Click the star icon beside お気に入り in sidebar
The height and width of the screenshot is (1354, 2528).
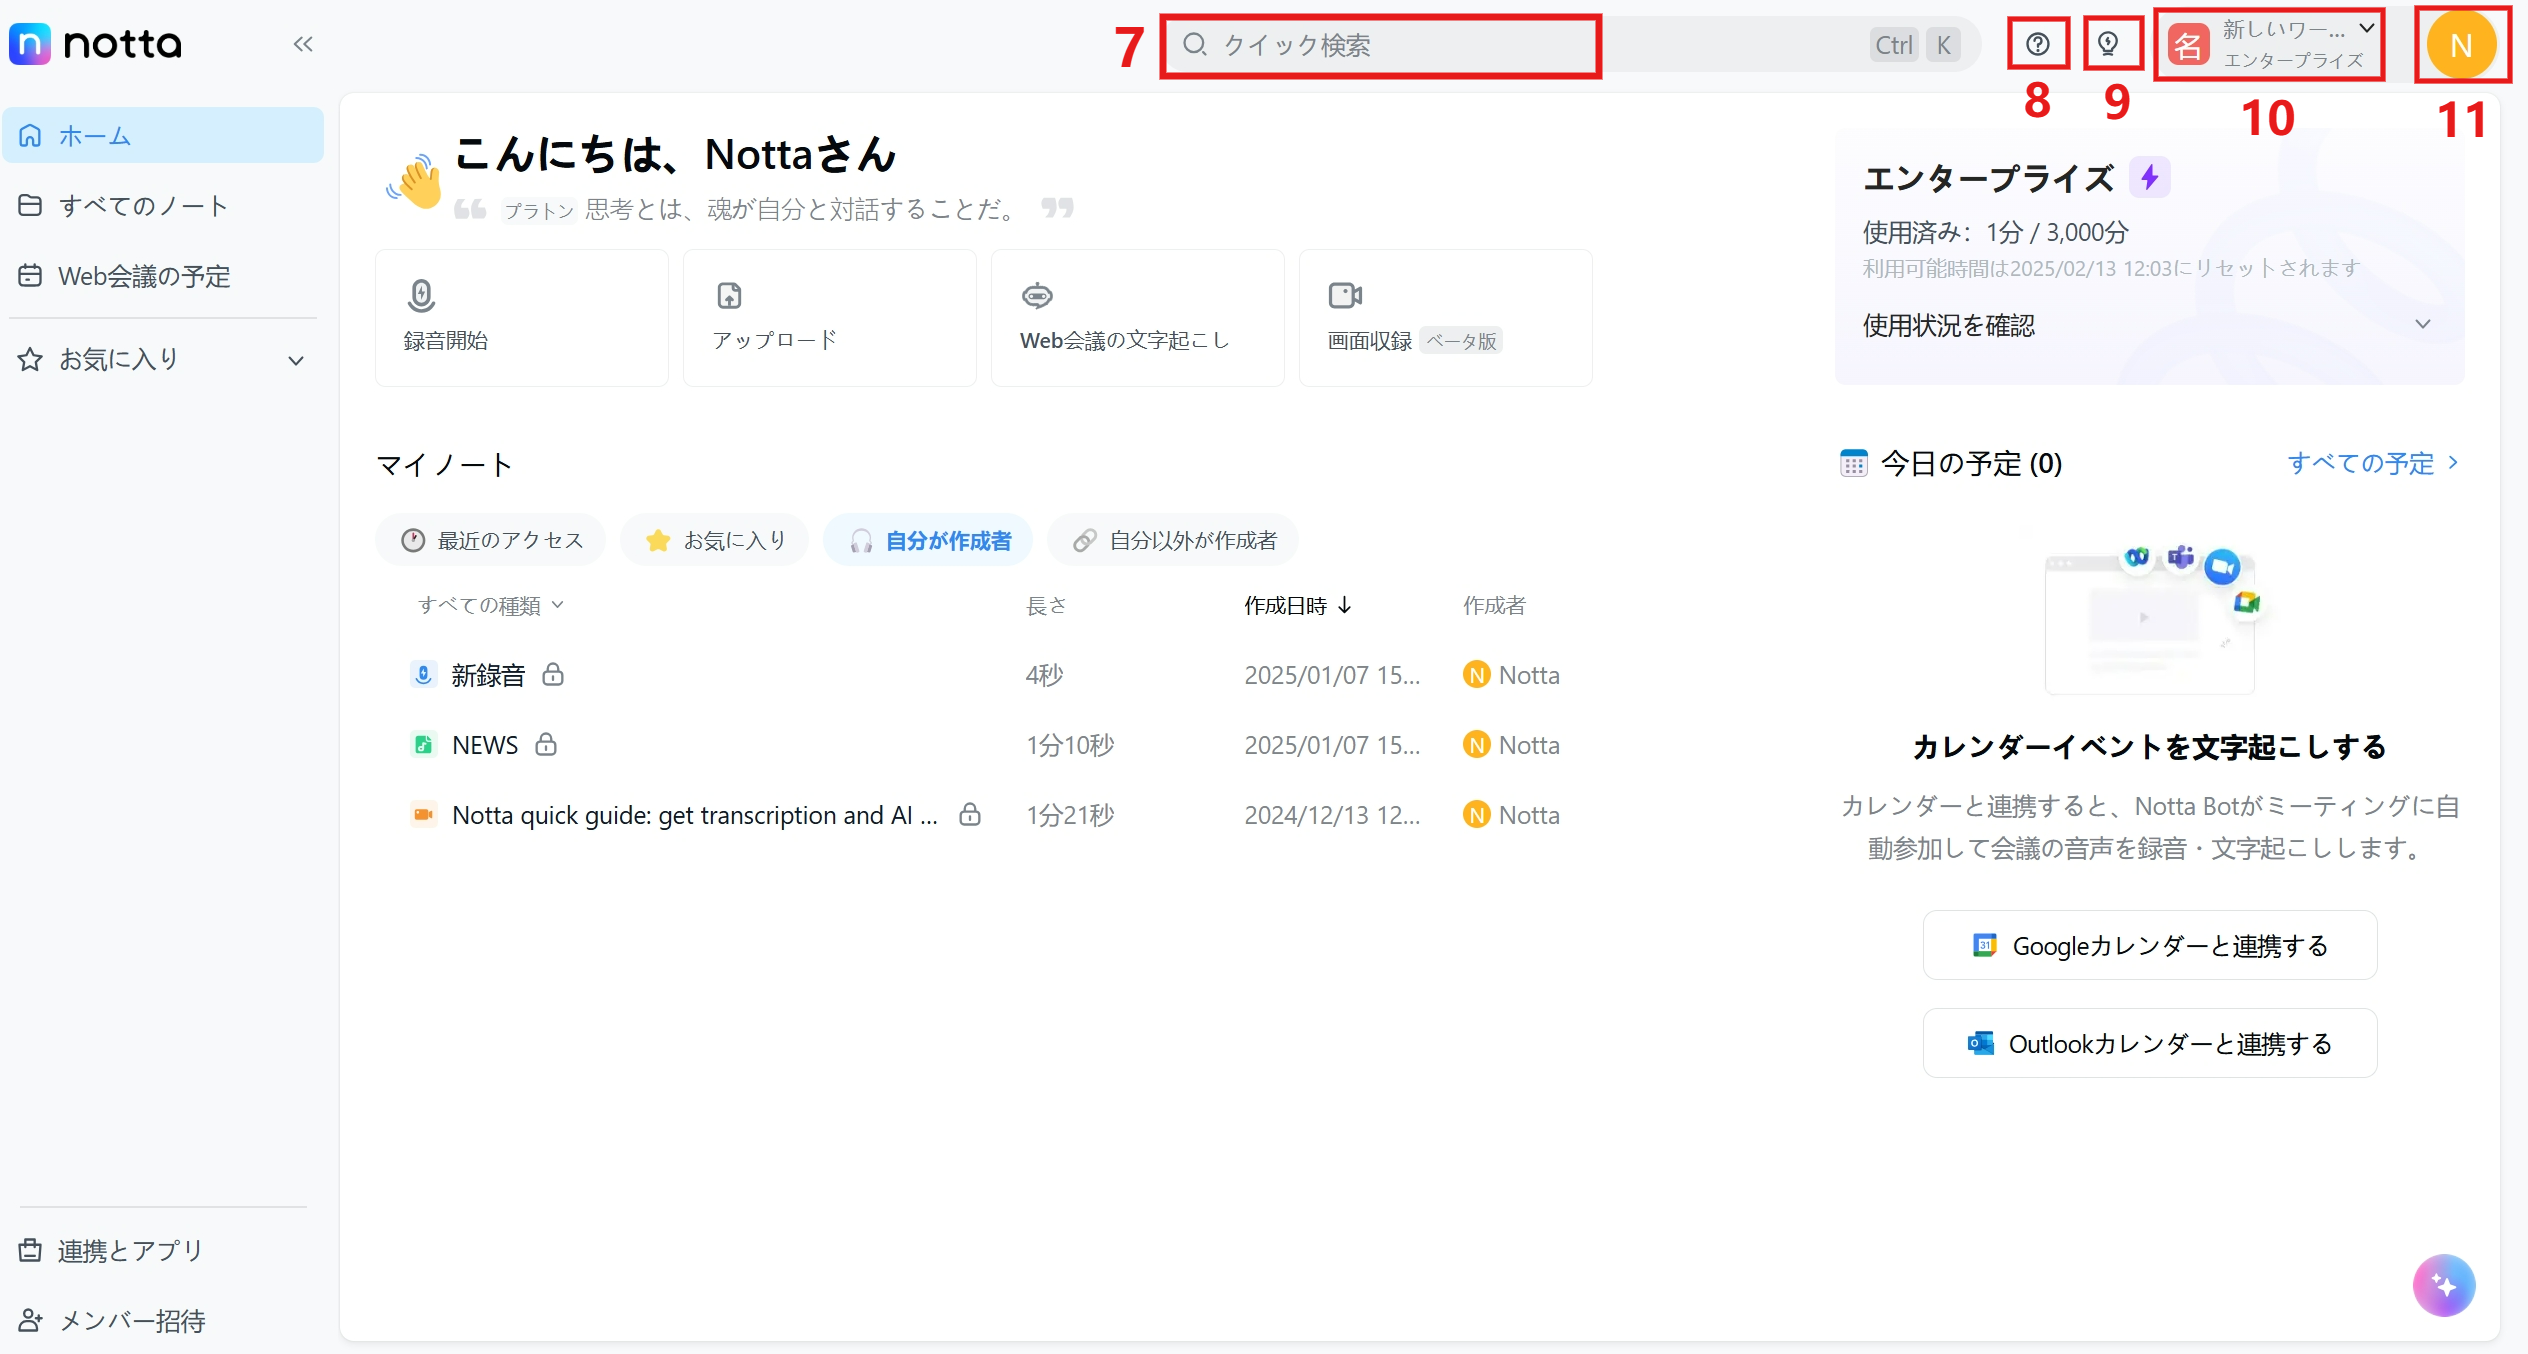click(30, 359)
